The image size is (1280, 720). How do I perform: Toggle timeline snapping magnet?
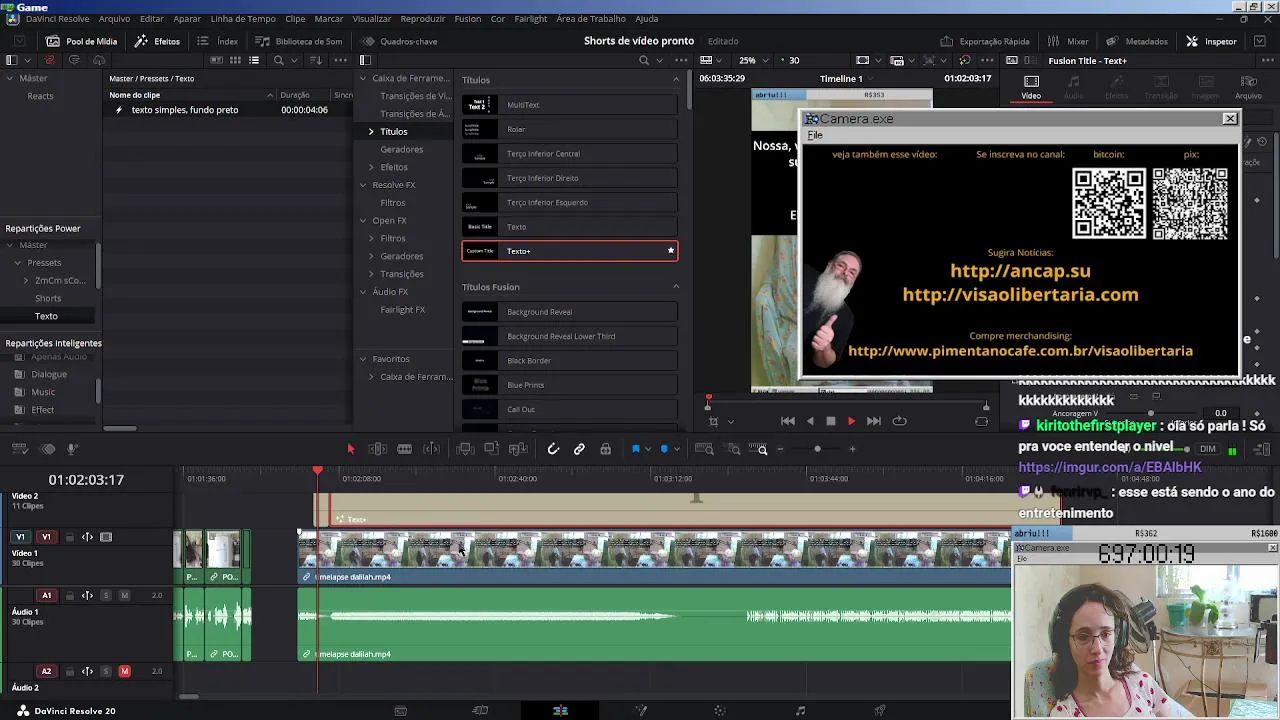(x=553, y=449)
